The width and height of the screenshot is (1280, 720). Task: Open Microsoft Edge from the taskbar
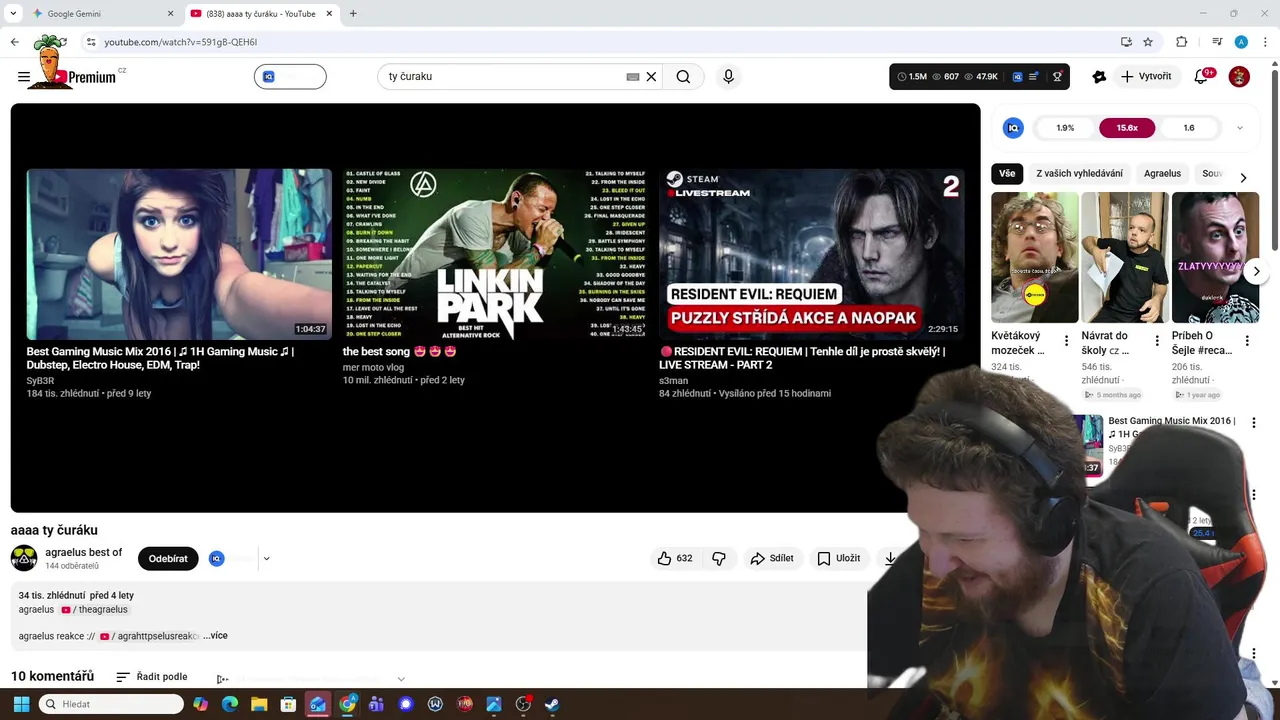coord(229,704)
